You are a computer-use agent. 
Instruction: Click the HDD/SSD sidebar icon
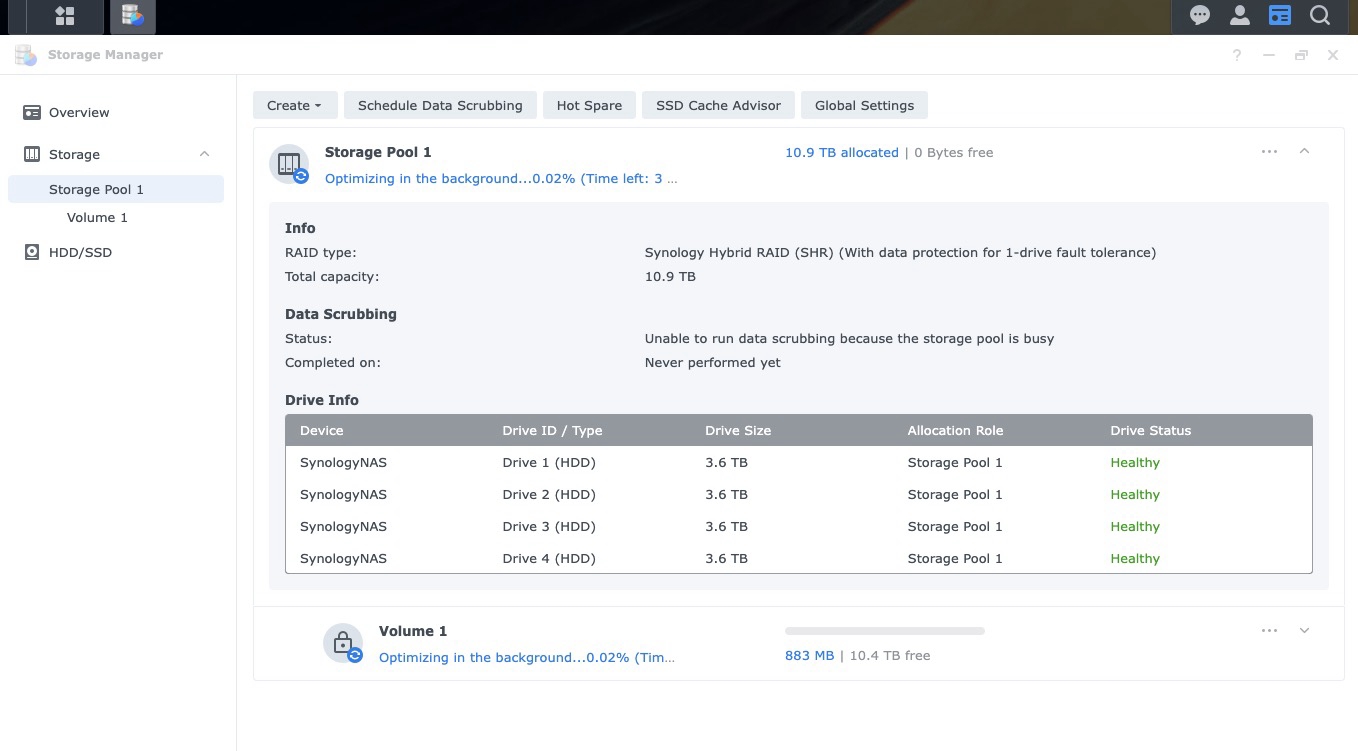[x=32, y=252]
